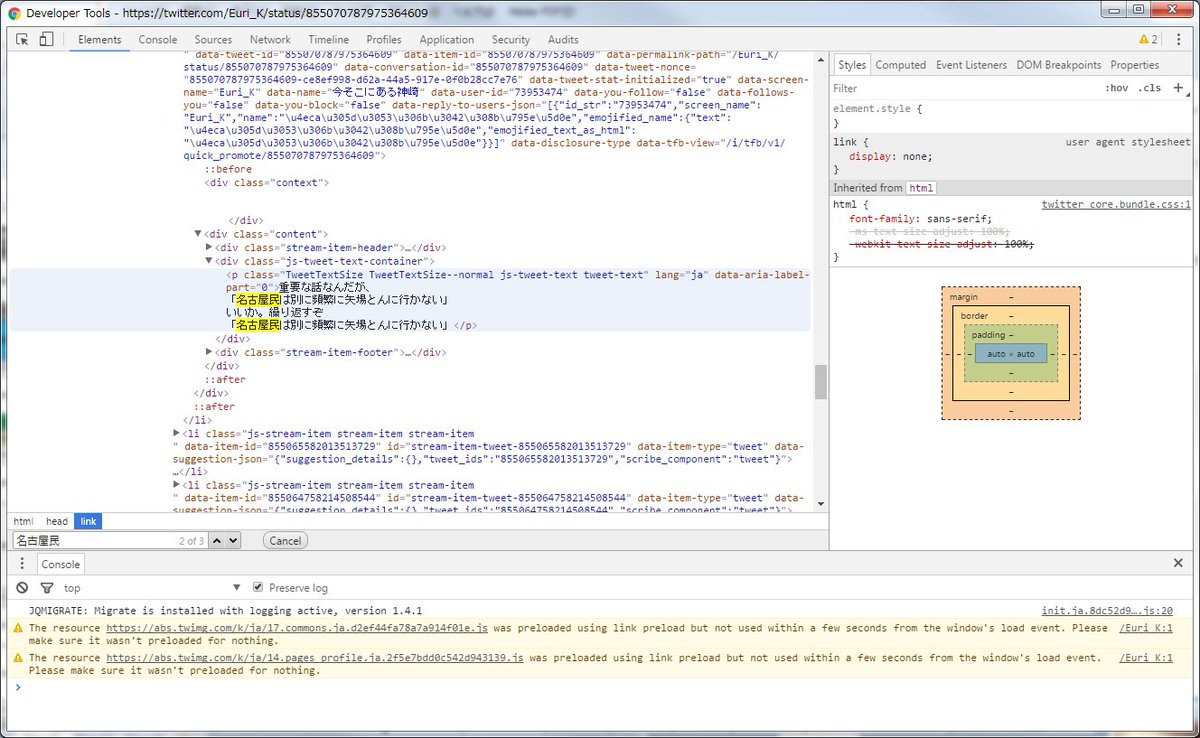The image size is (1200, 738).
Task: Add new style rule with plus icon
Action: click(x=1178, y=88)
